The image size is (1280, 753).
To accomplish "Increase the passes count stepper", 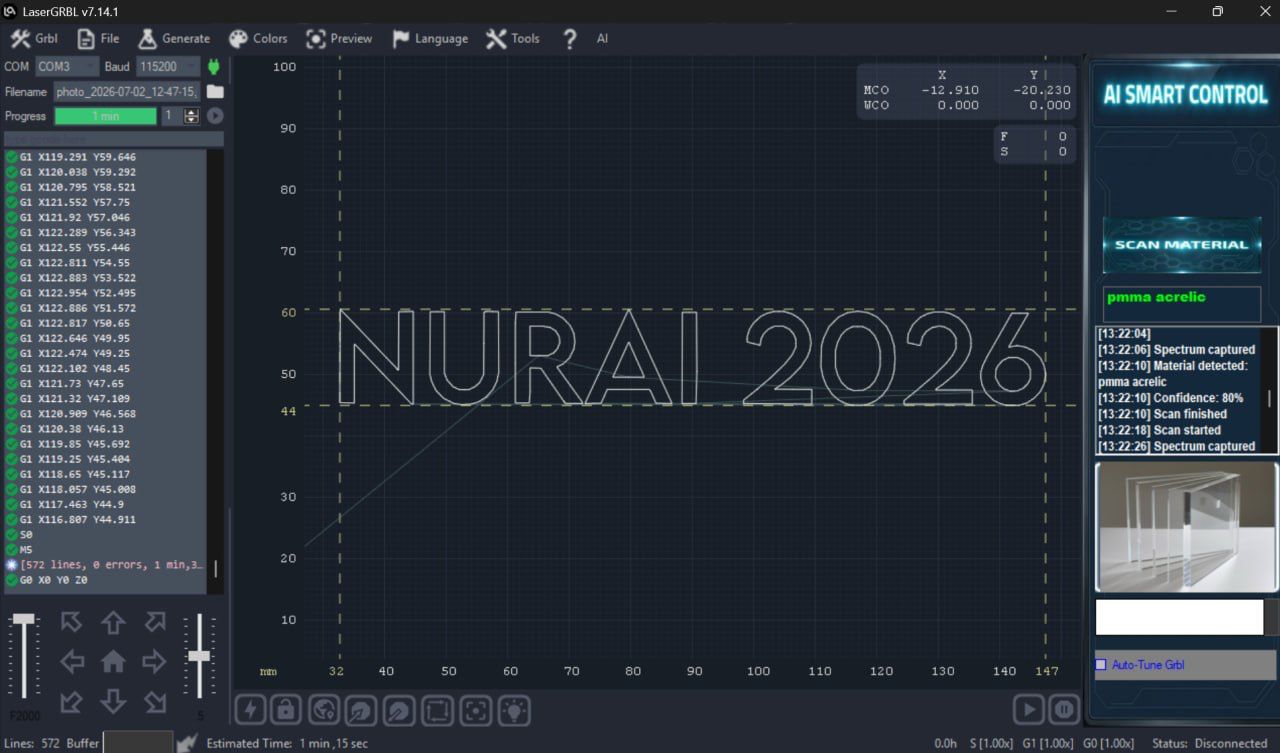I will 192,112.
